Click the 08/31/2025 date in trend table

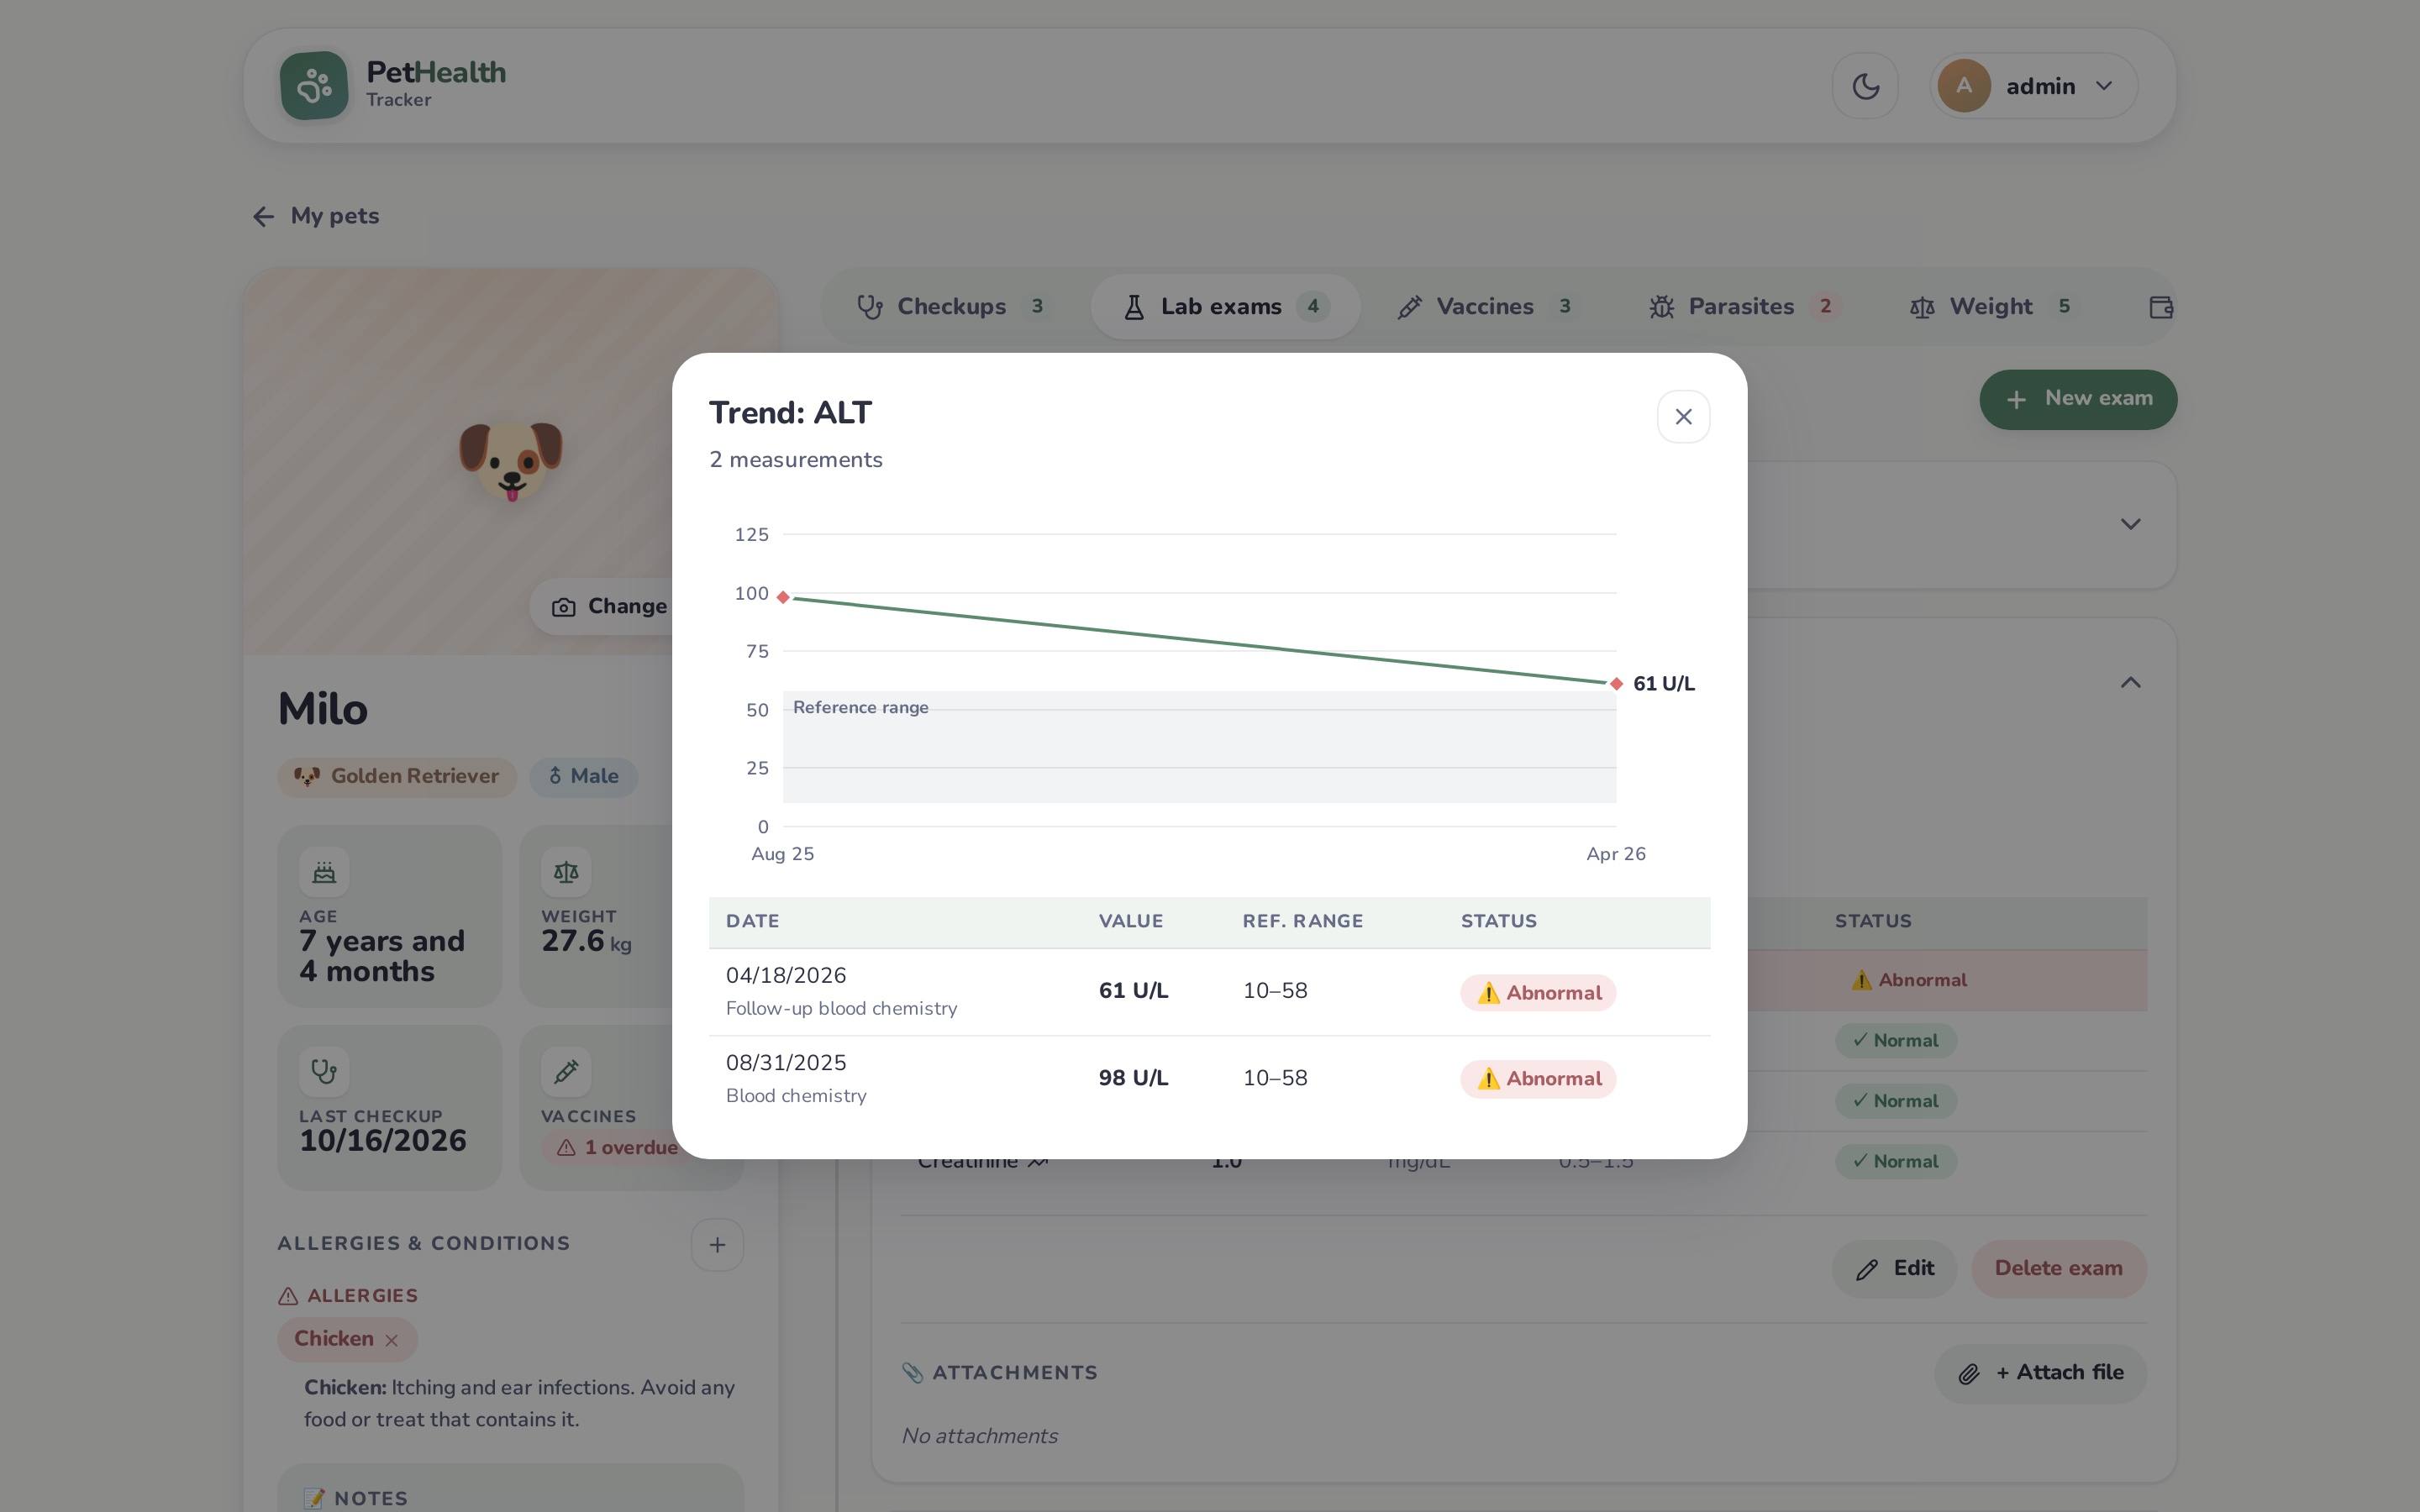click(786, 1063)
